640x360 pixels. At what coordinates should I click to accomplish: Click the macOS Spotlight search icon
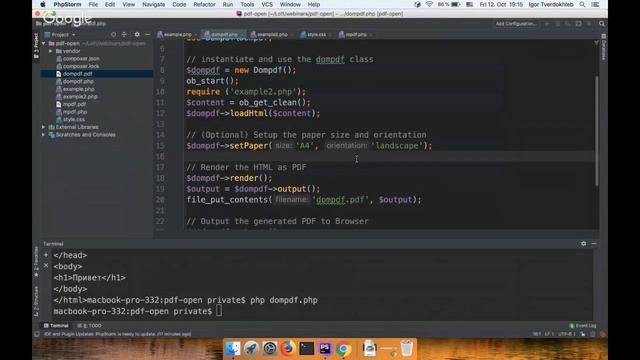coord(582,4)
